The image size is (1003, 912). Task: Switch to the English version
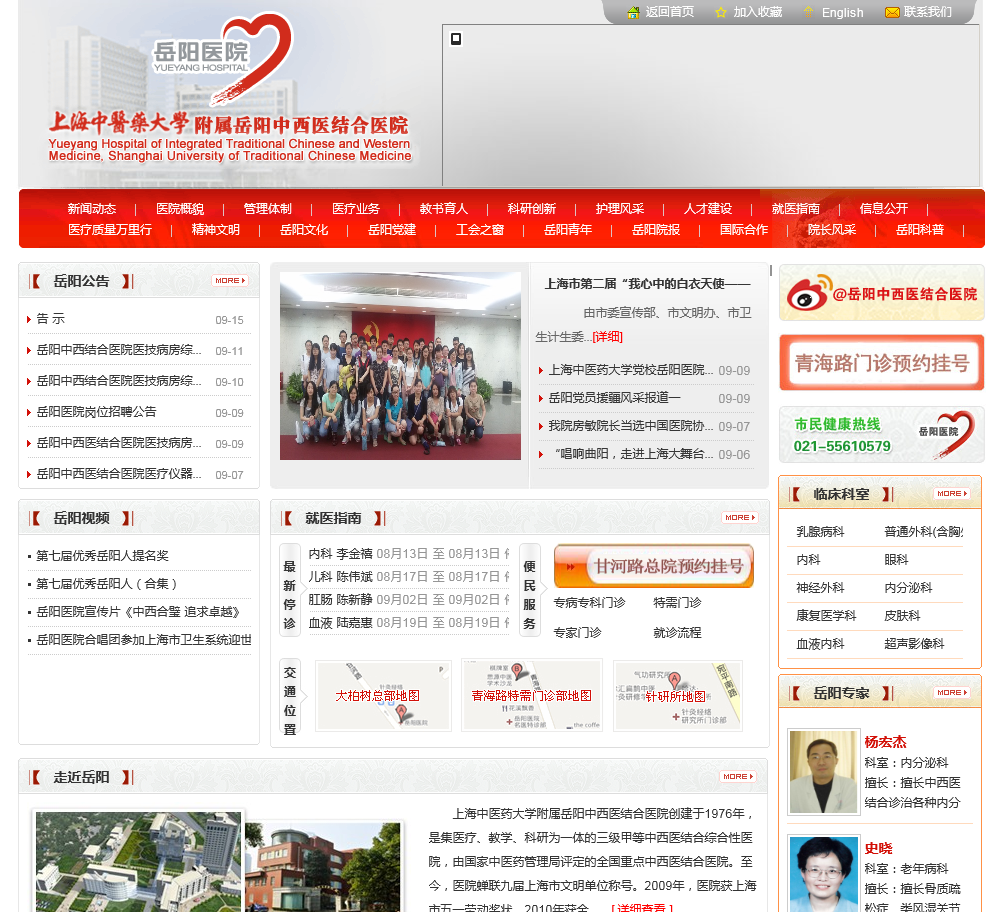coord(842,12)
